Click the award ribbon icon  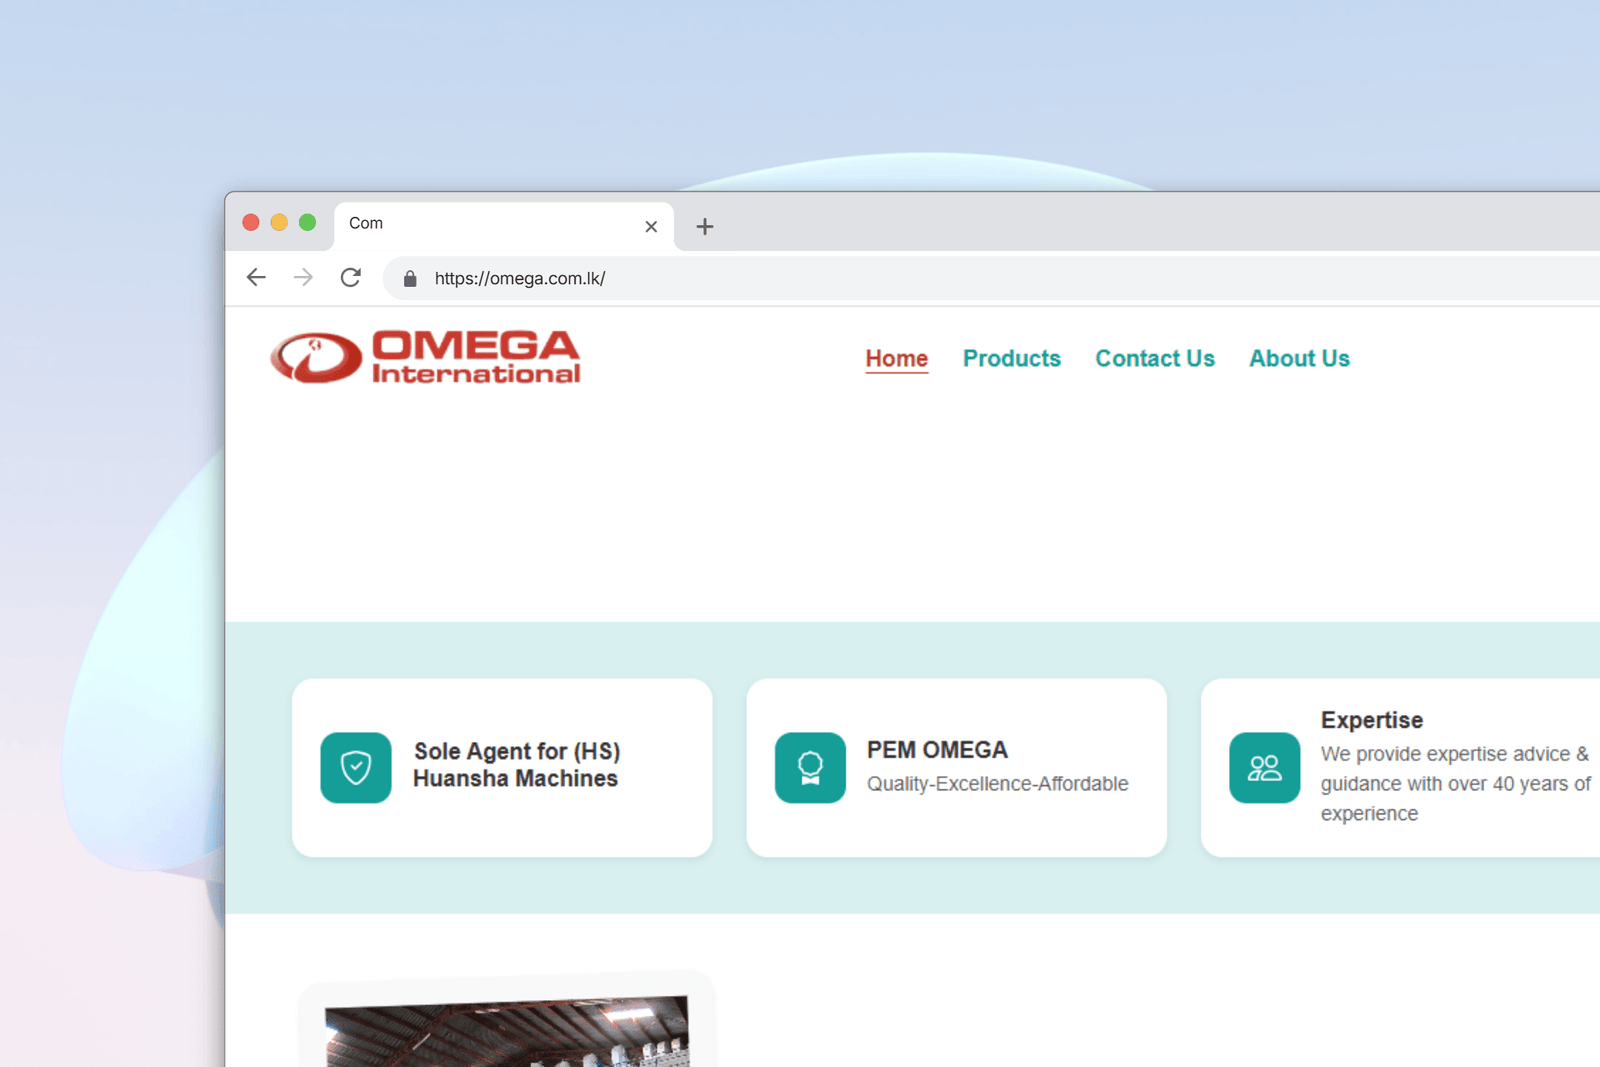(x=810, y=768)
